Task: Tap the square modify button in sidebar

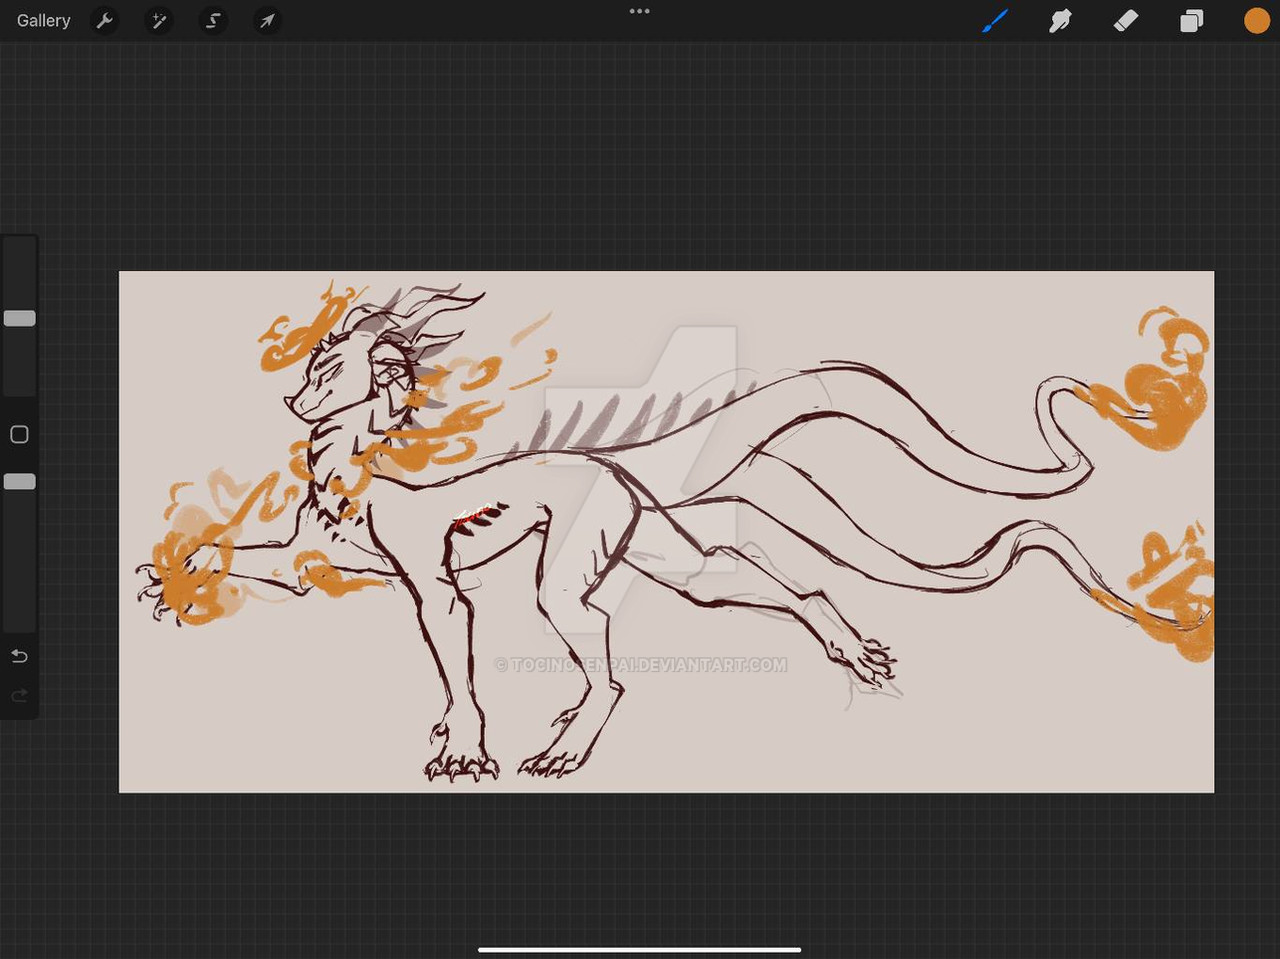Action: 19,434
